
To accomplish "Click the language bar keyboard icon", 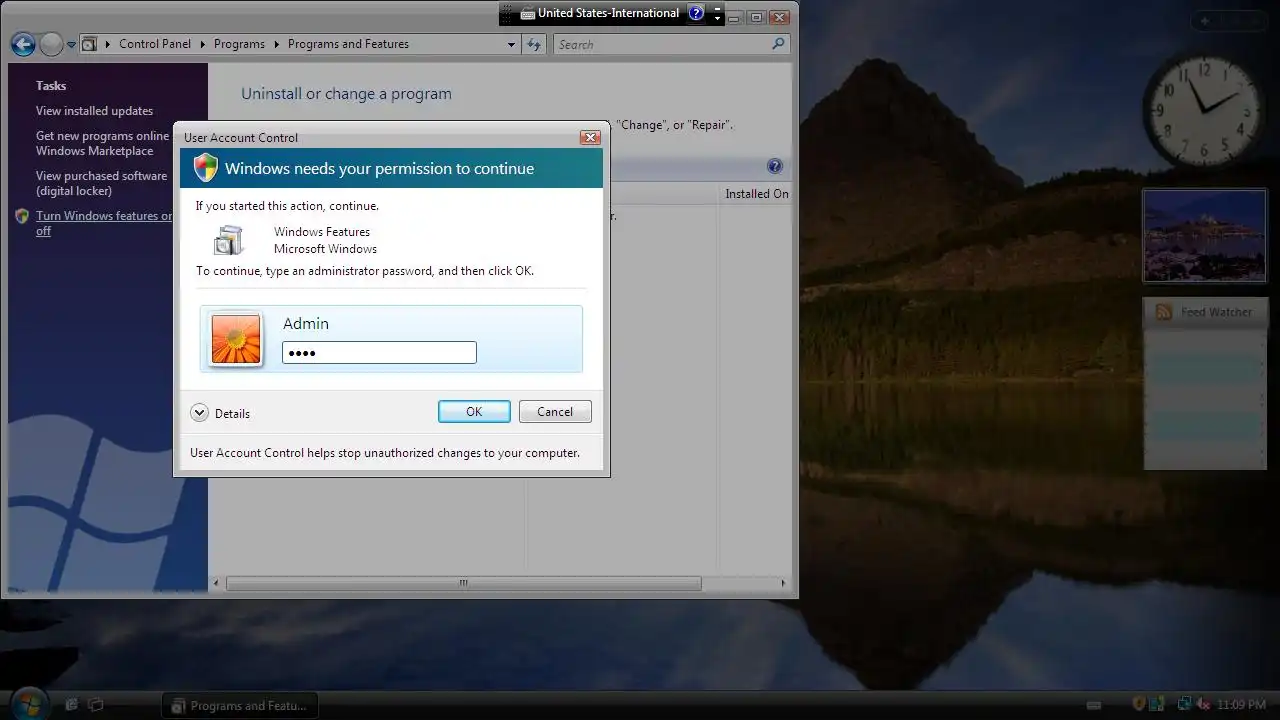I will click(528, 13).
